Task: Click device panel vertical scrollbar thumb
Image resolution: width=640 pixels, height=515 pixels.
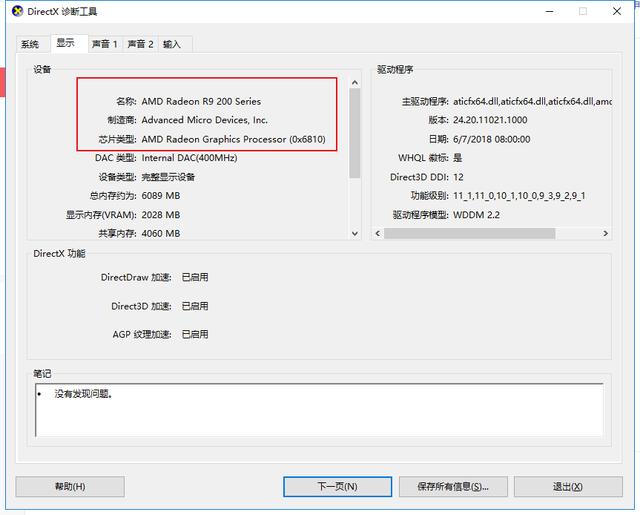Action: (x=355, y=133)
